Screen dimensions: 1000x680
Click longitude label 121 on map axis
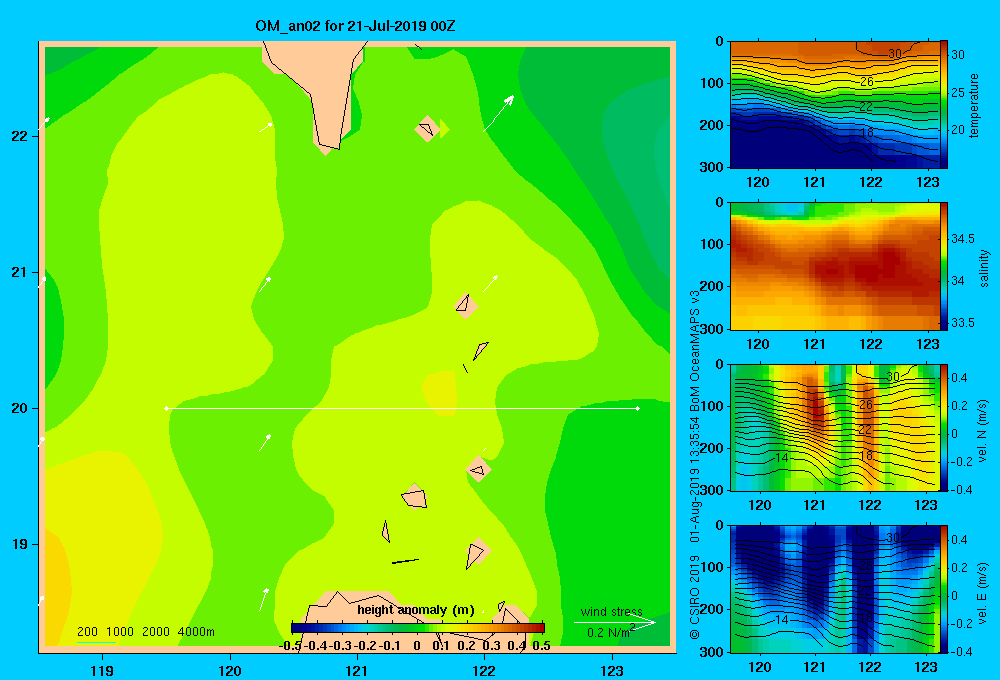(x=357, y=670)
